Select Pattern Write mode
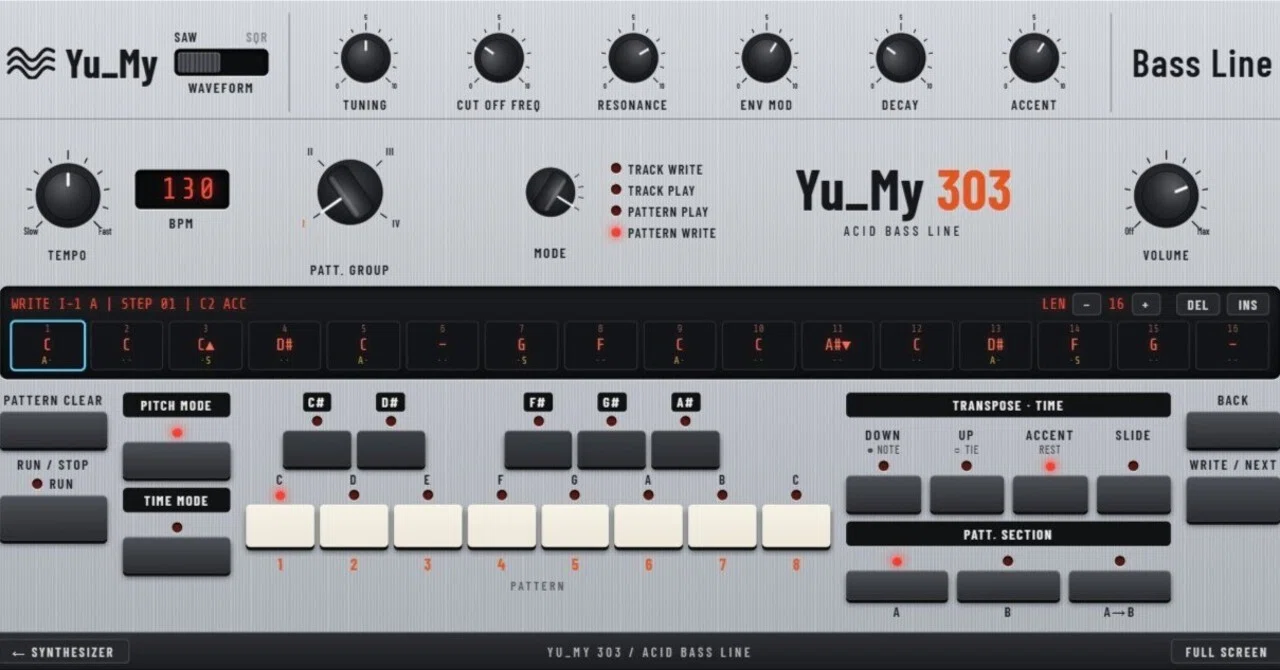The width and height of the screenshot is (1280, 670). coord(663,232)
